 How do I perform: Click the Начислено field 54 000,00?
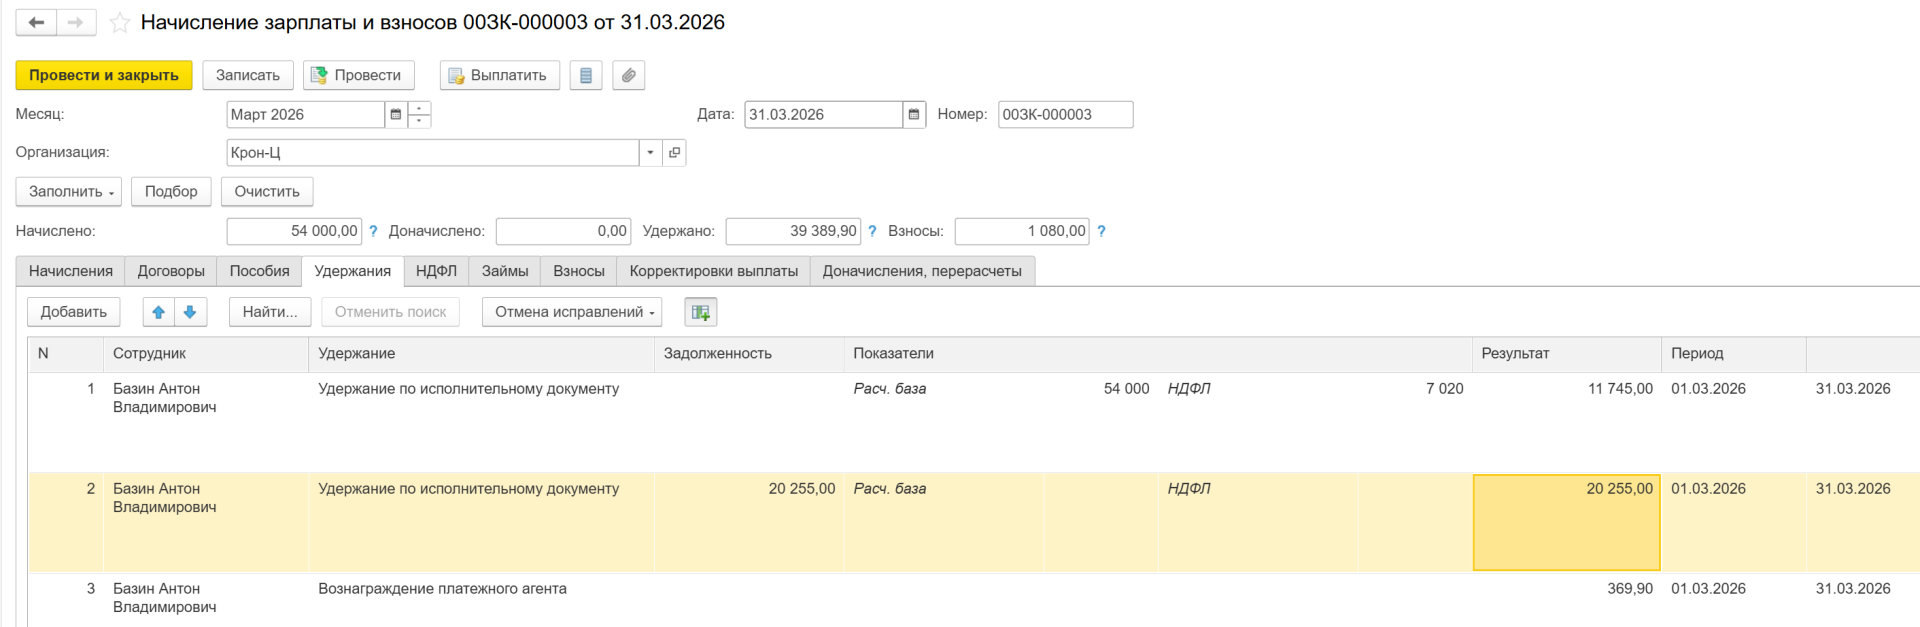[294, 231]
